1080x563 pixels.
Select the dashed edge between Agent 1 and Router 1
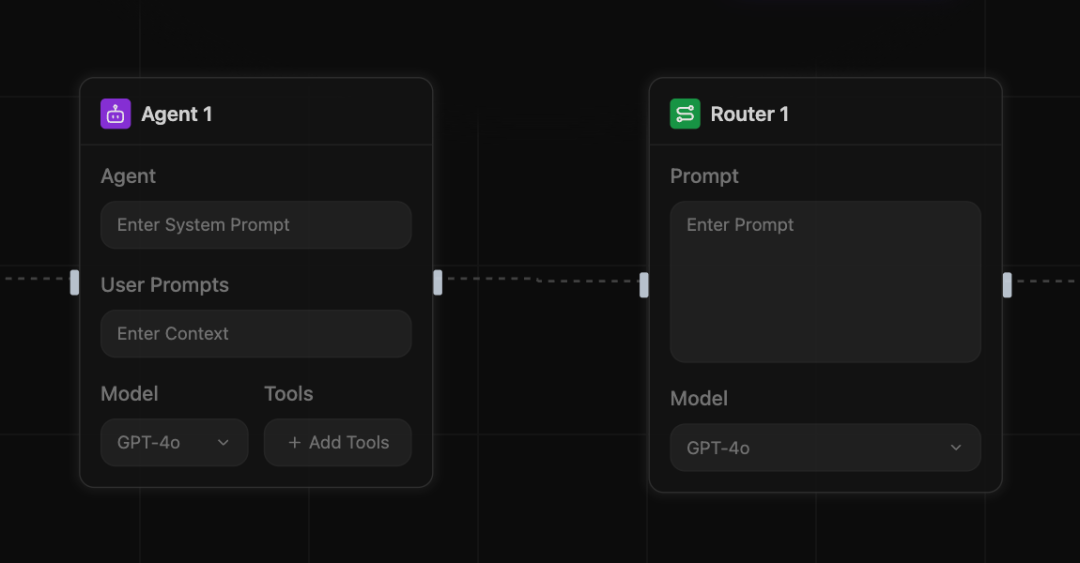(x=540, y=280)
